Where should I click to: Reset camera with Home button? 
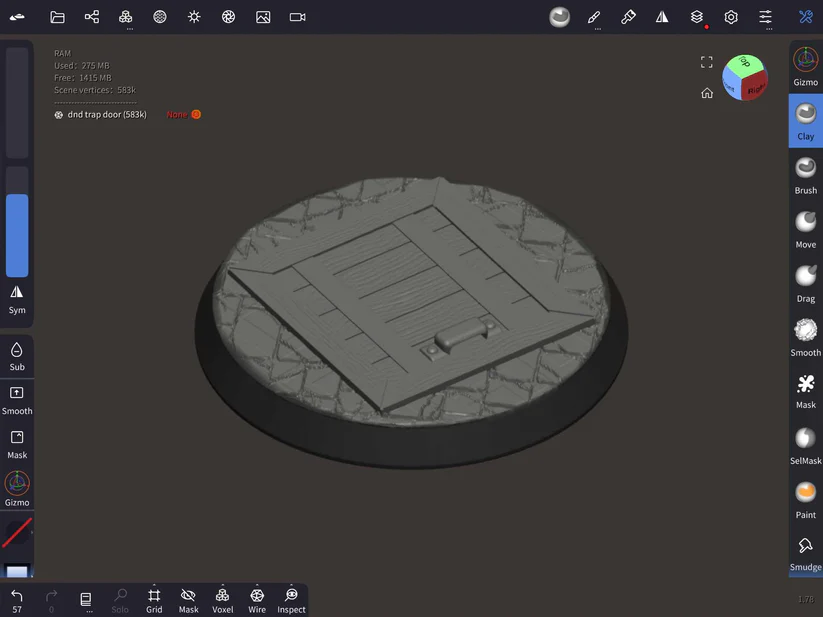[707, 93]
